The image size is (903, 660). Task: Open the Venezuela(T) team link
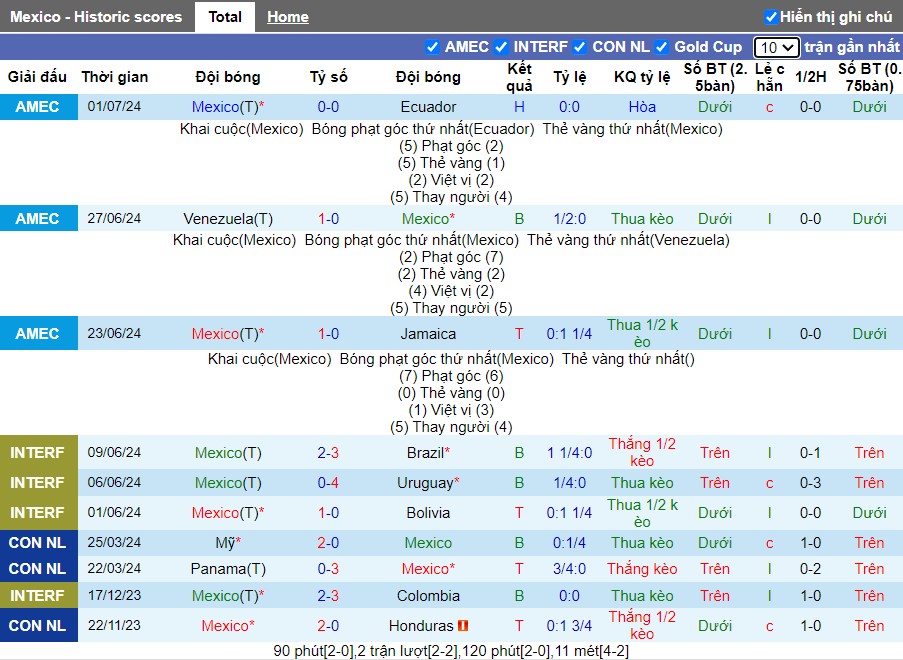coord(228,219)
